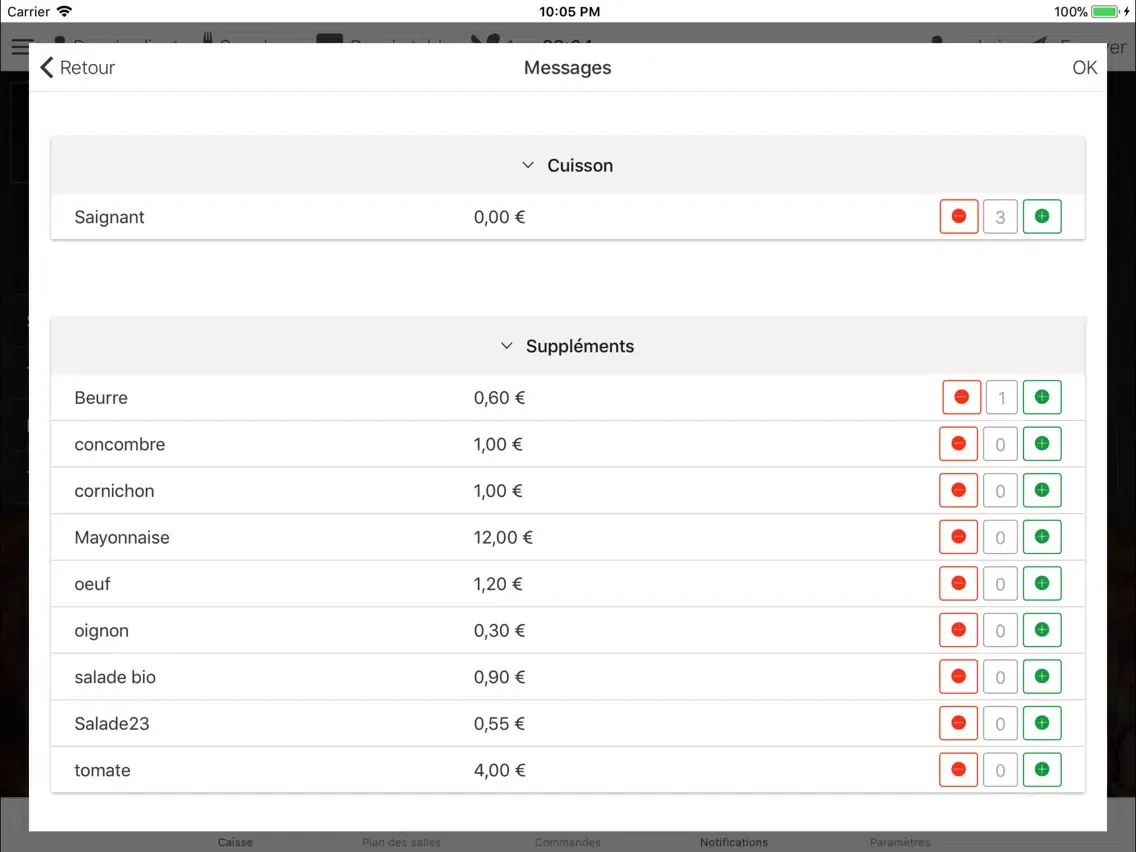The width and height of the screenshot is (1136, 852).
Task: Select the cornichon quantity field
Action: 1001,490
